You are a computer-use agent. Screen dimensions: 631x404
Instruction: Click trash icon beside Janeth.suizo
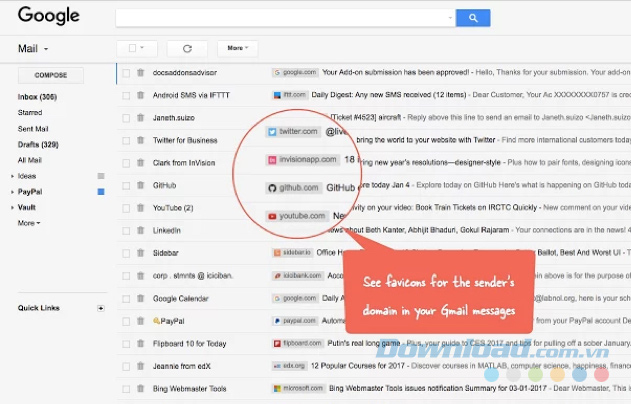point(140,118)
